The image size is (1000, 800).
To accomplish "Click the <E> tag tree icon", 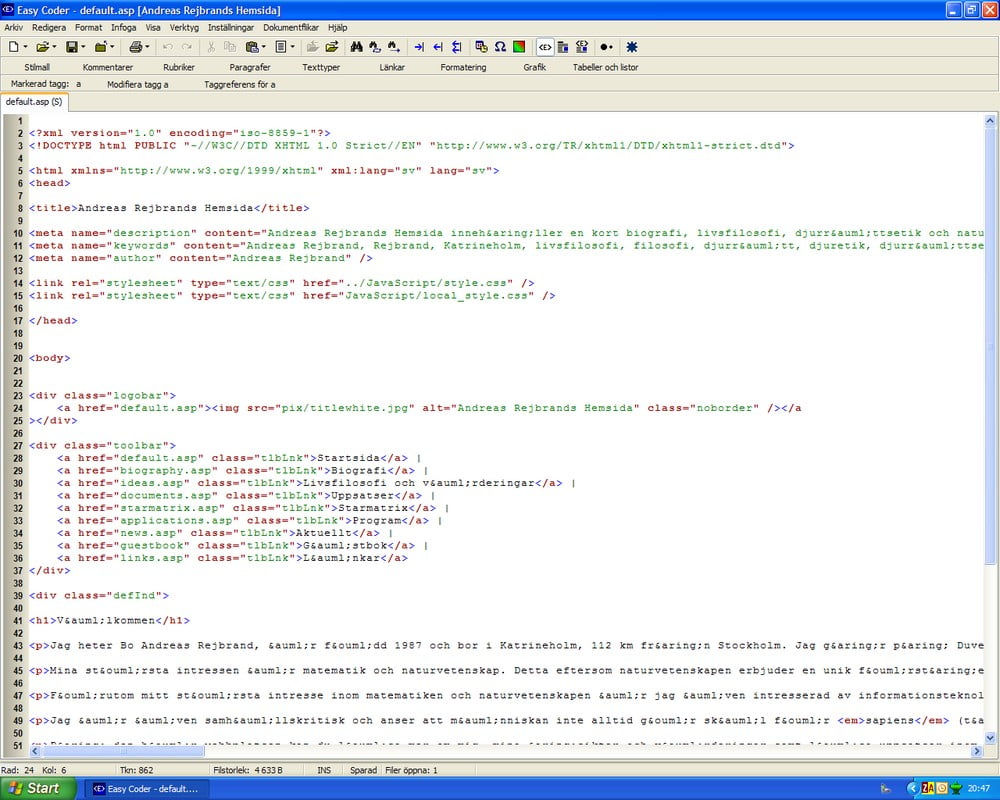I will coord(582,47).
